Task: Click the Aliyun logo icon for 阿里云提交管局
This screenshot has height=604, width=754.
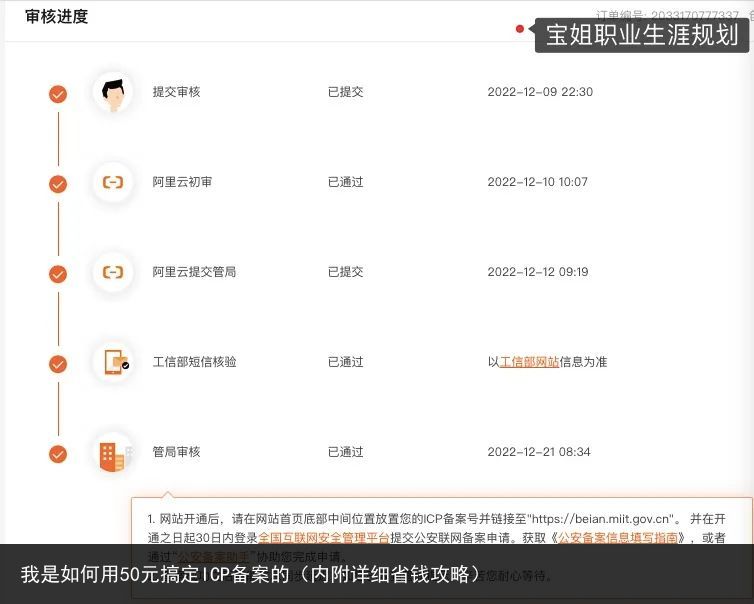Action: tap(113, 272)
